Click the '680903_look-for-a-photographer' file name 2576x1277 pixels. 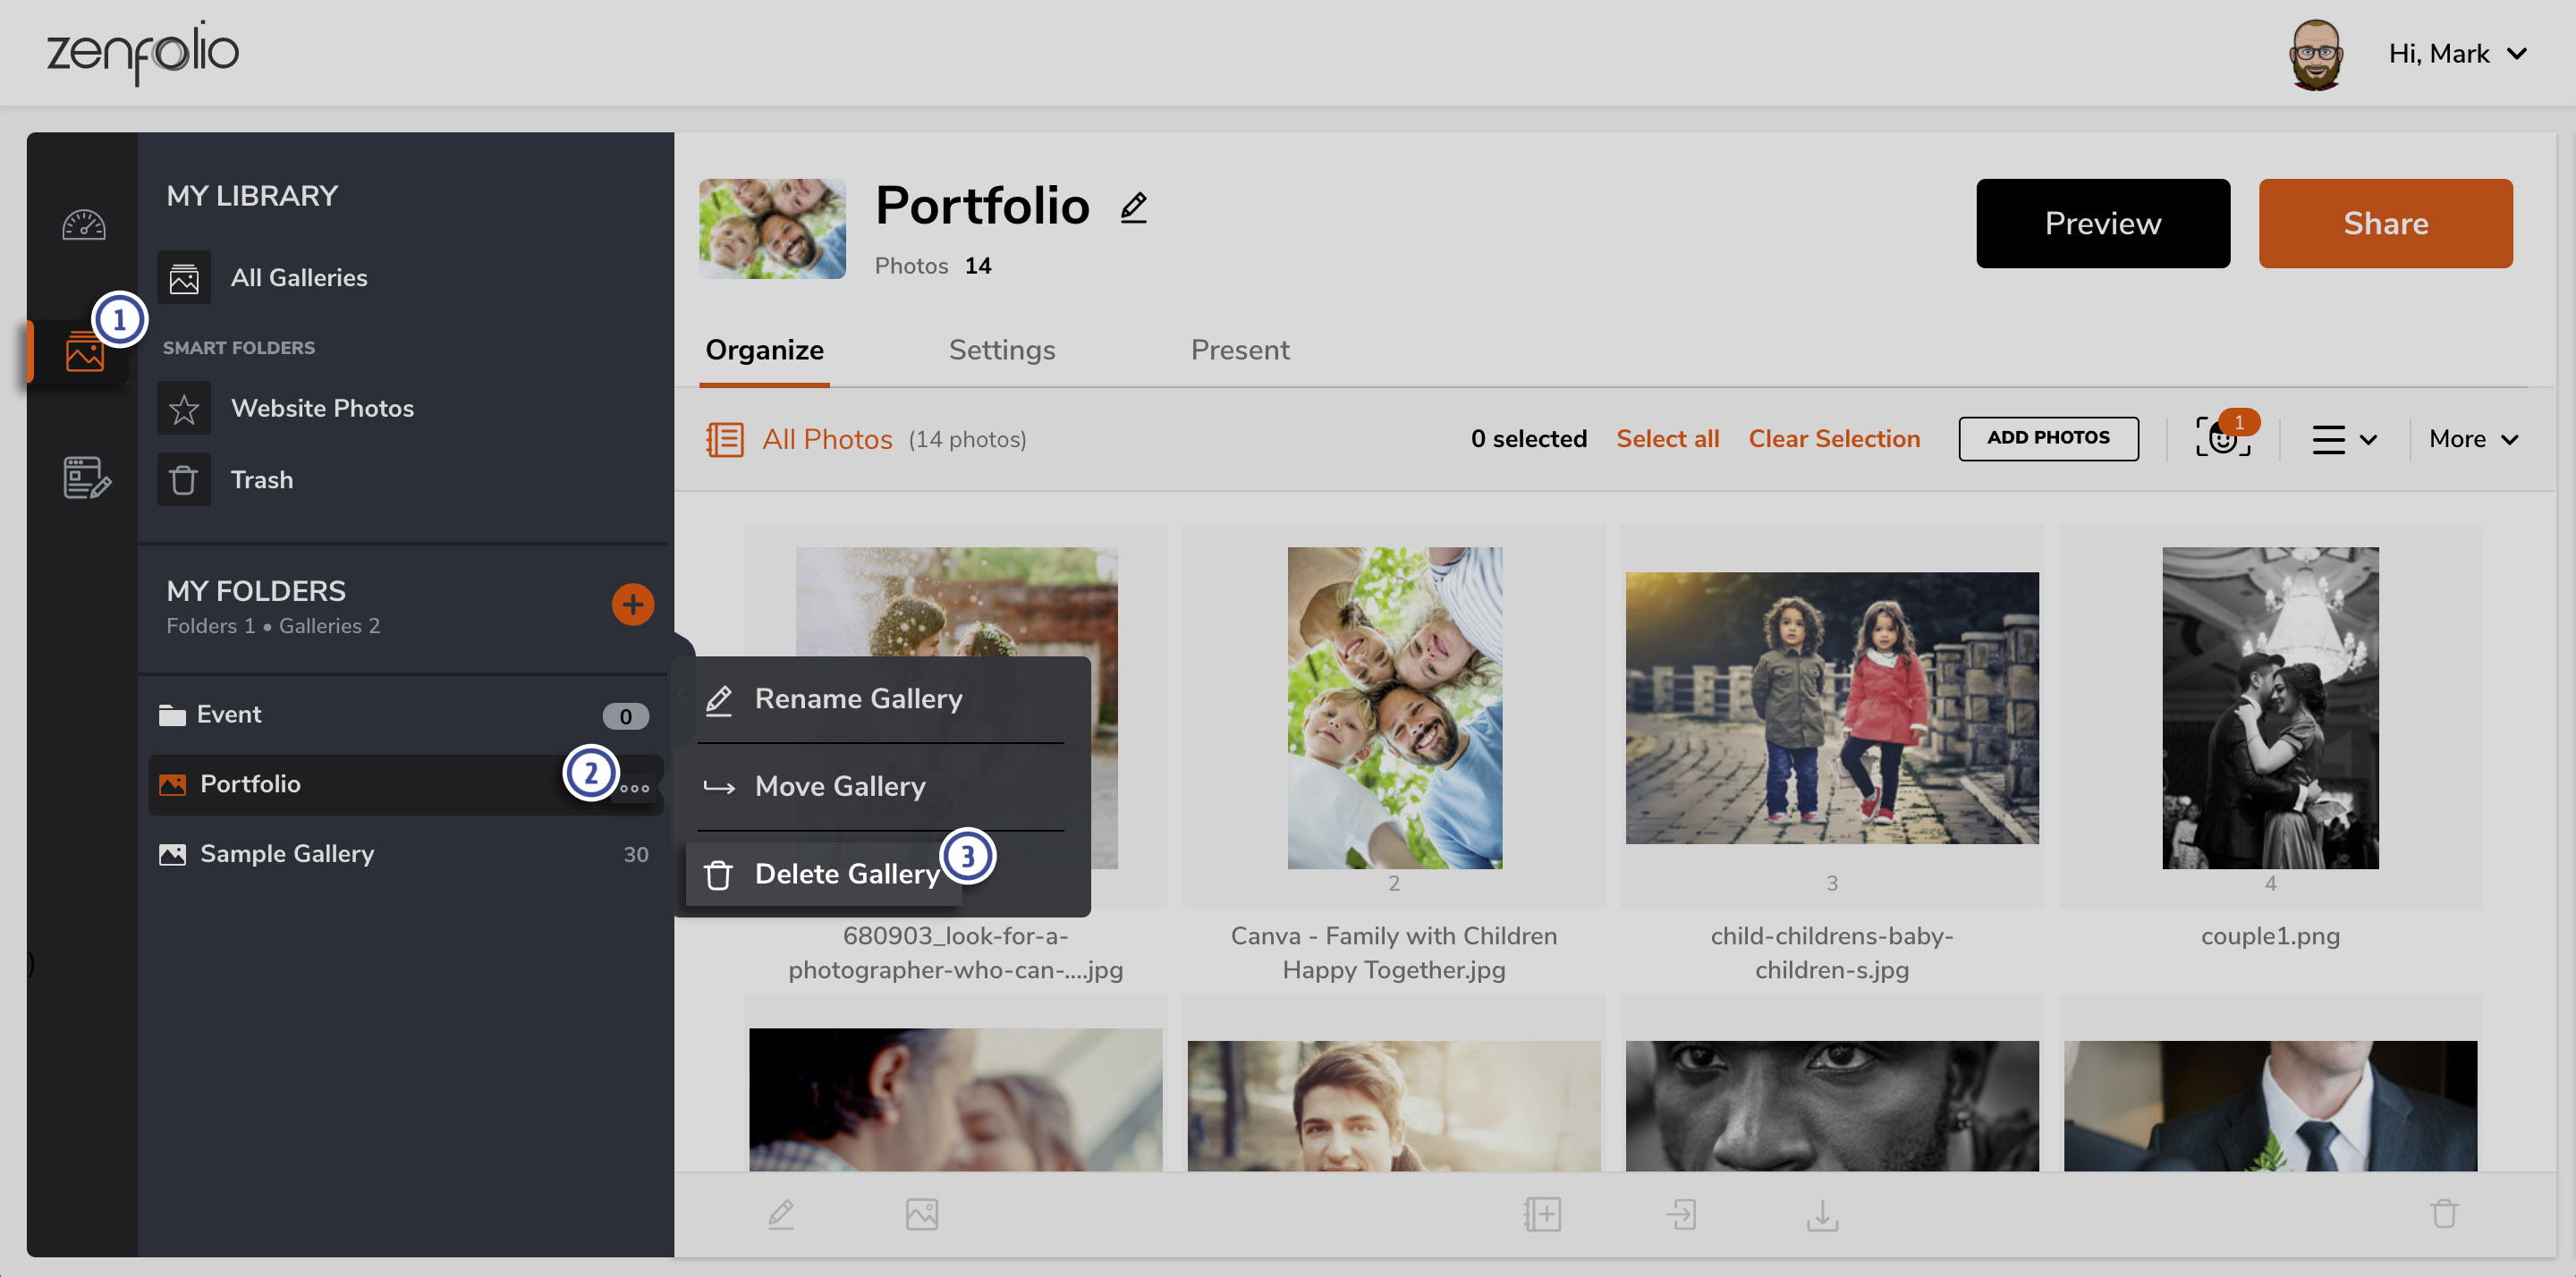955,953
